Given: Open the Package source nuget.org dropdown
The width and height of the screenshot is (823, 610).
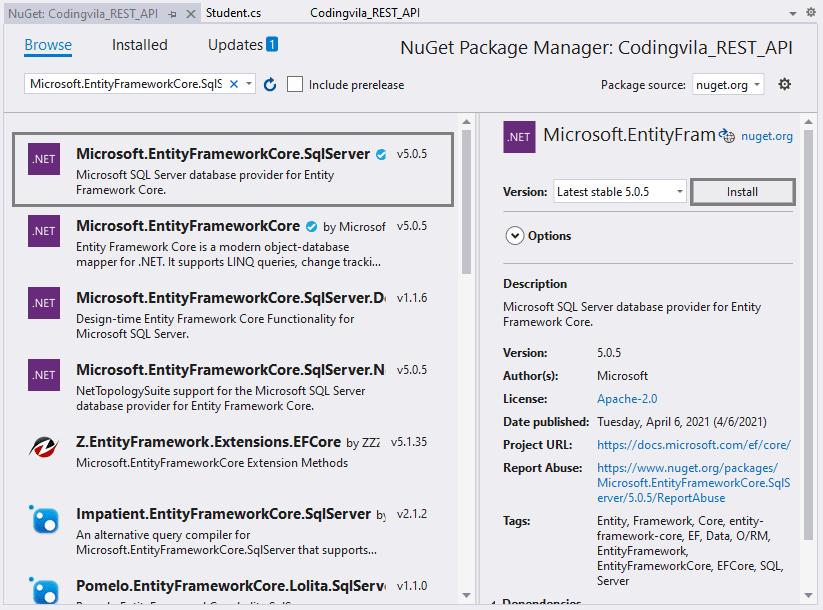Looking at the screenshot, I should coord(728,84).
